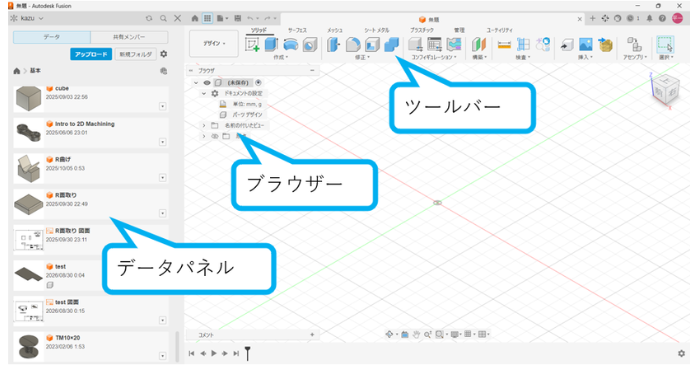Switch to the 共有メンバー tab
Image resolution: width=698 pixels, height=365 pixels.
pyautogui.click(x=129, y=37)
